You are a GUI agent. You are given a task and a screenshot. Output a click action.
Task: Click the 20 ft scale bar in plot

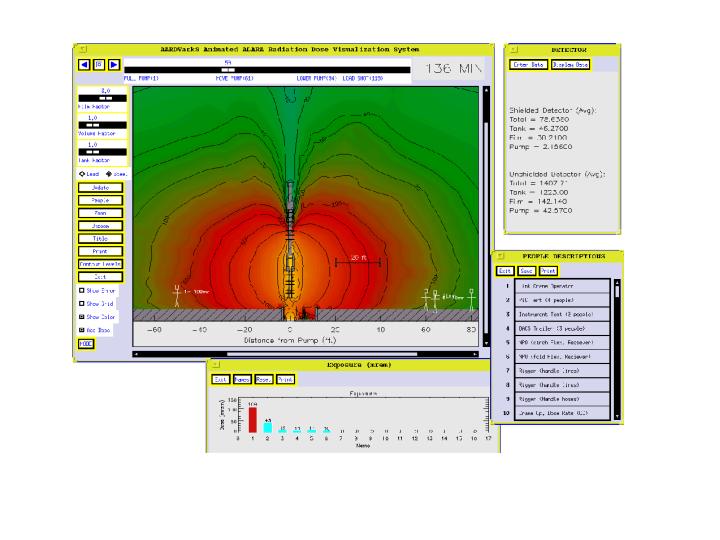coord(358,262)
